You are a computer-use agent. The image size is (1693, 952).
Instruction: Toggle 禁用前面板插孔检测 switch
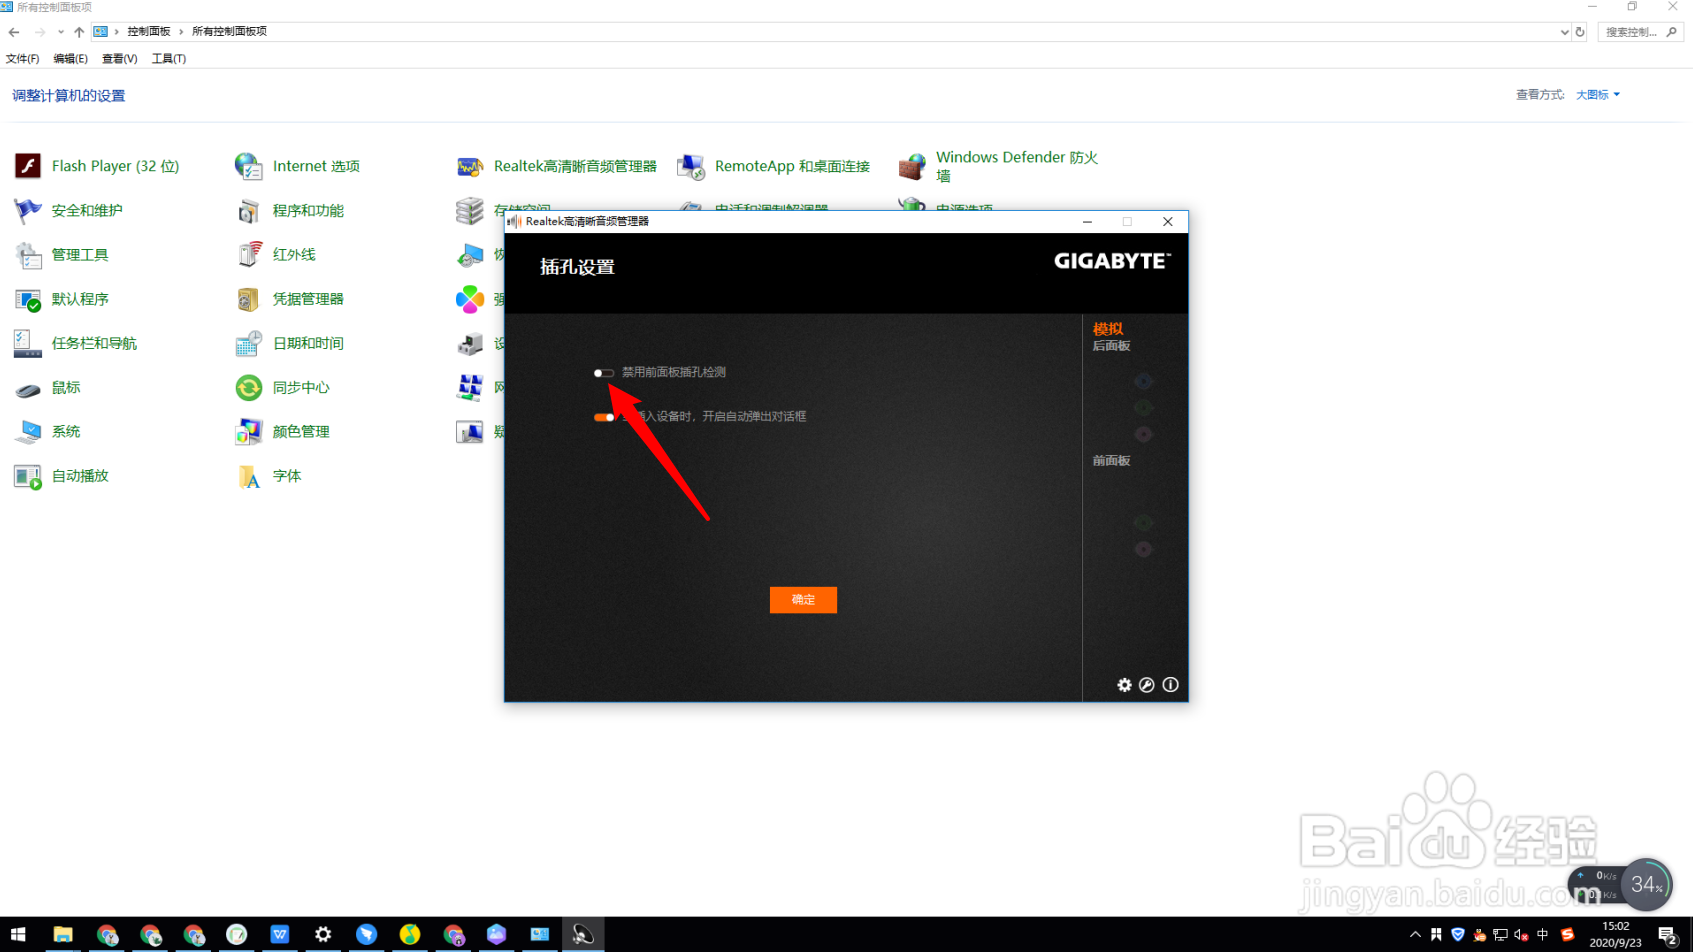click(x=604, y=373)
